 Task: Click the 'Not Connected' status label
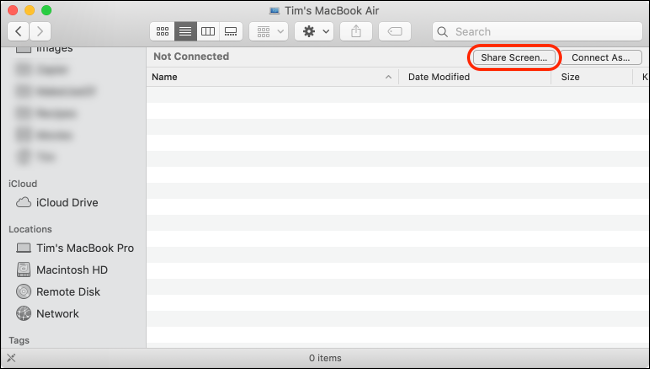[191, 56]
